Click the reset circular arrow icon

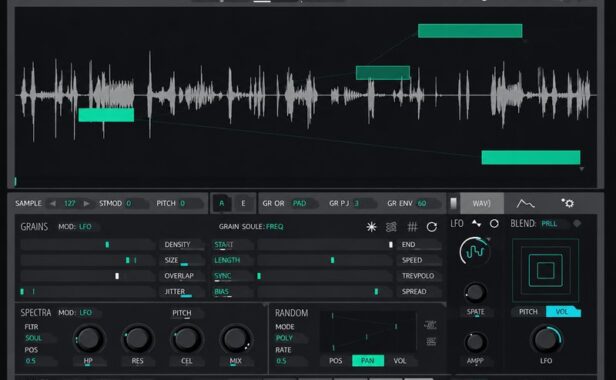coord(432,227)
